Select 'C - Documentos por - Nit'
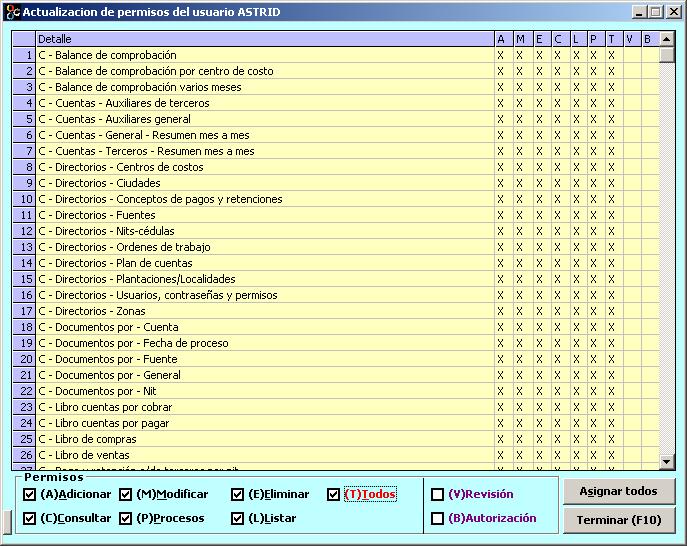 tap(265, 391)
